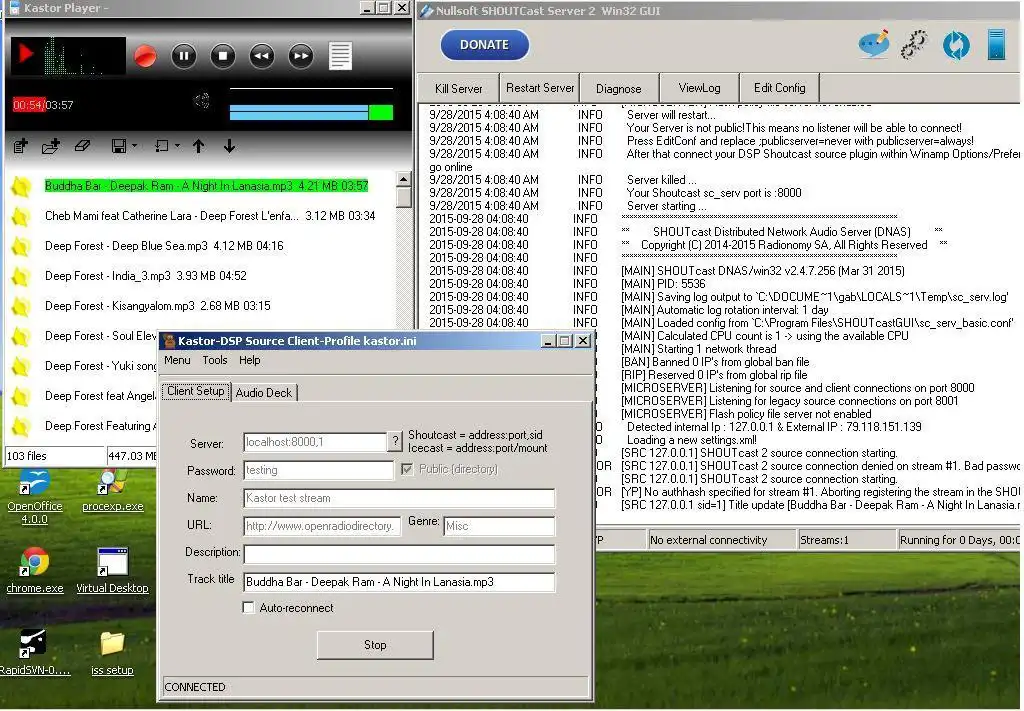The height and width of the screenshot is (711, 1024).
Task: Click star icon beside India_3 track
Action: (x=21, y=277)
